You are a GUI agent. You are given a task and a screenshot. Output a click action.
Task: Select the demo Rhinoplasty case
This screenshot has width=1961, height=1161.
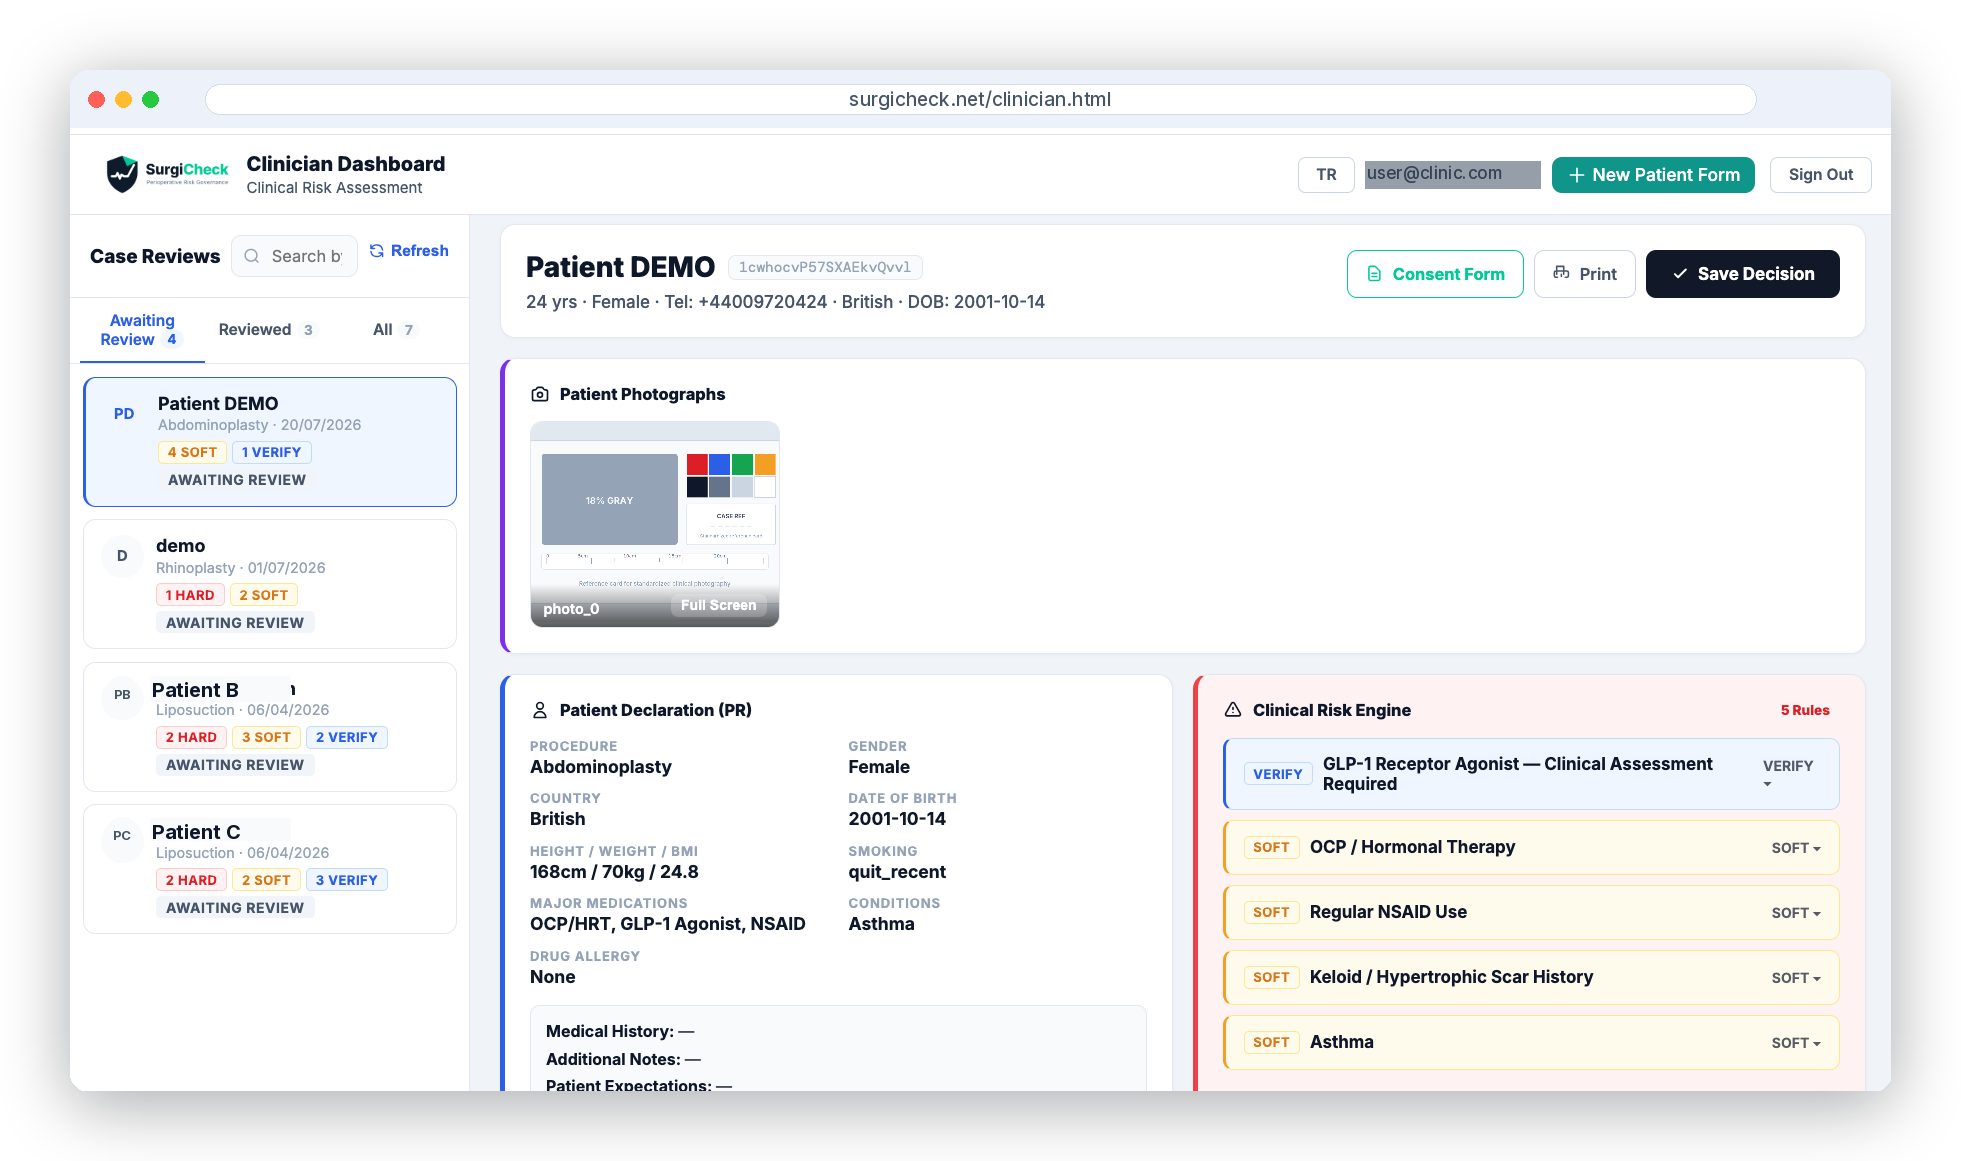point(270,584)
